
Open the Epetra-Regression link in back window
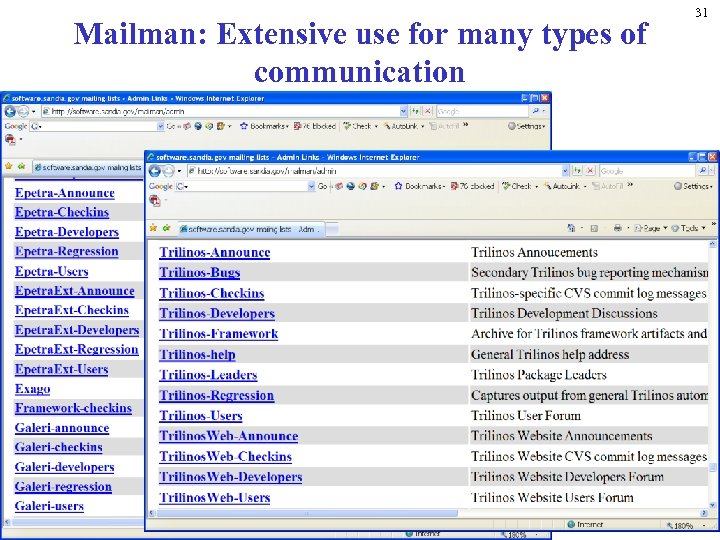pos(67,252)
